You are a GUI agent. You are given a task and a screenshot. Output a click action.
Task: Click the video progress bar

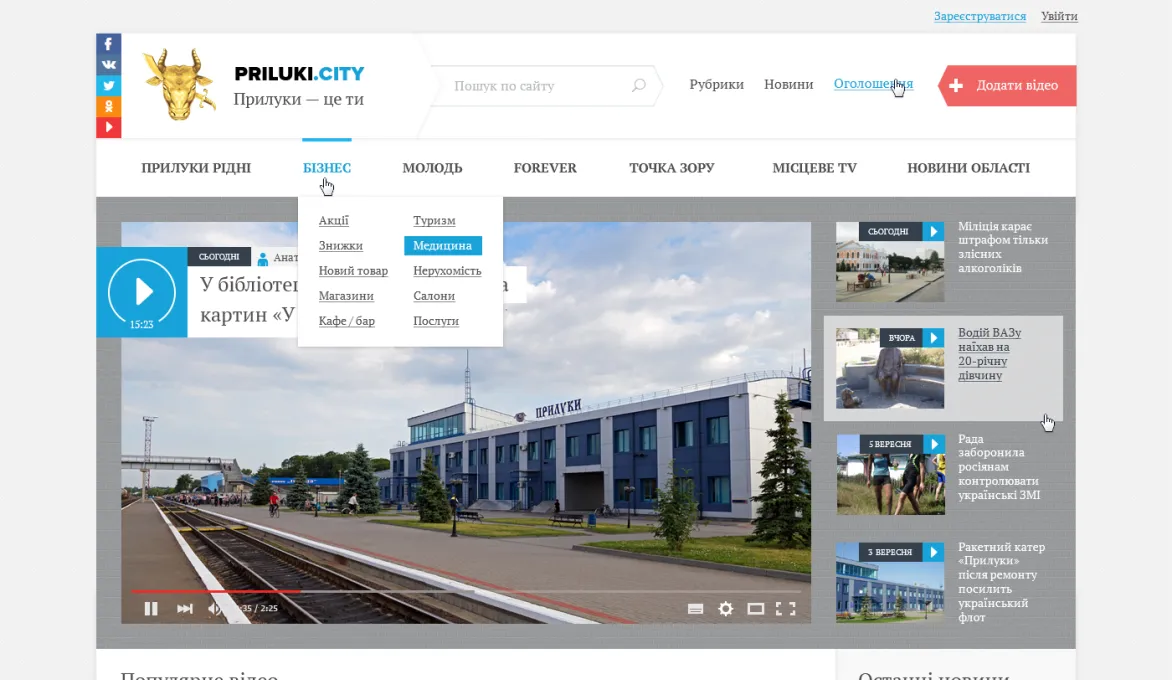[x=463, y=592]
